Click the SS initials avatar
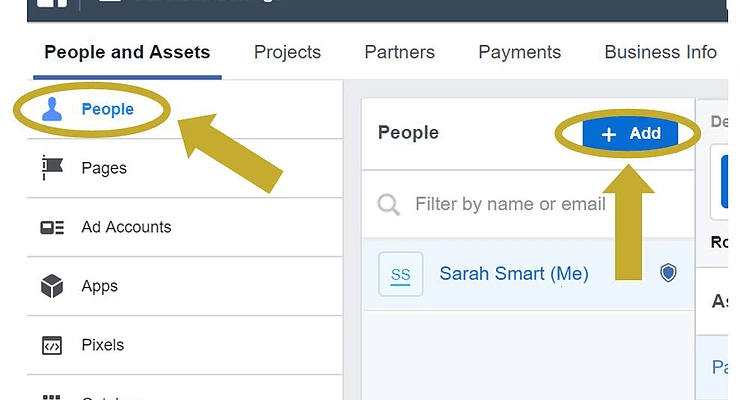 click(x=400, y=274)
